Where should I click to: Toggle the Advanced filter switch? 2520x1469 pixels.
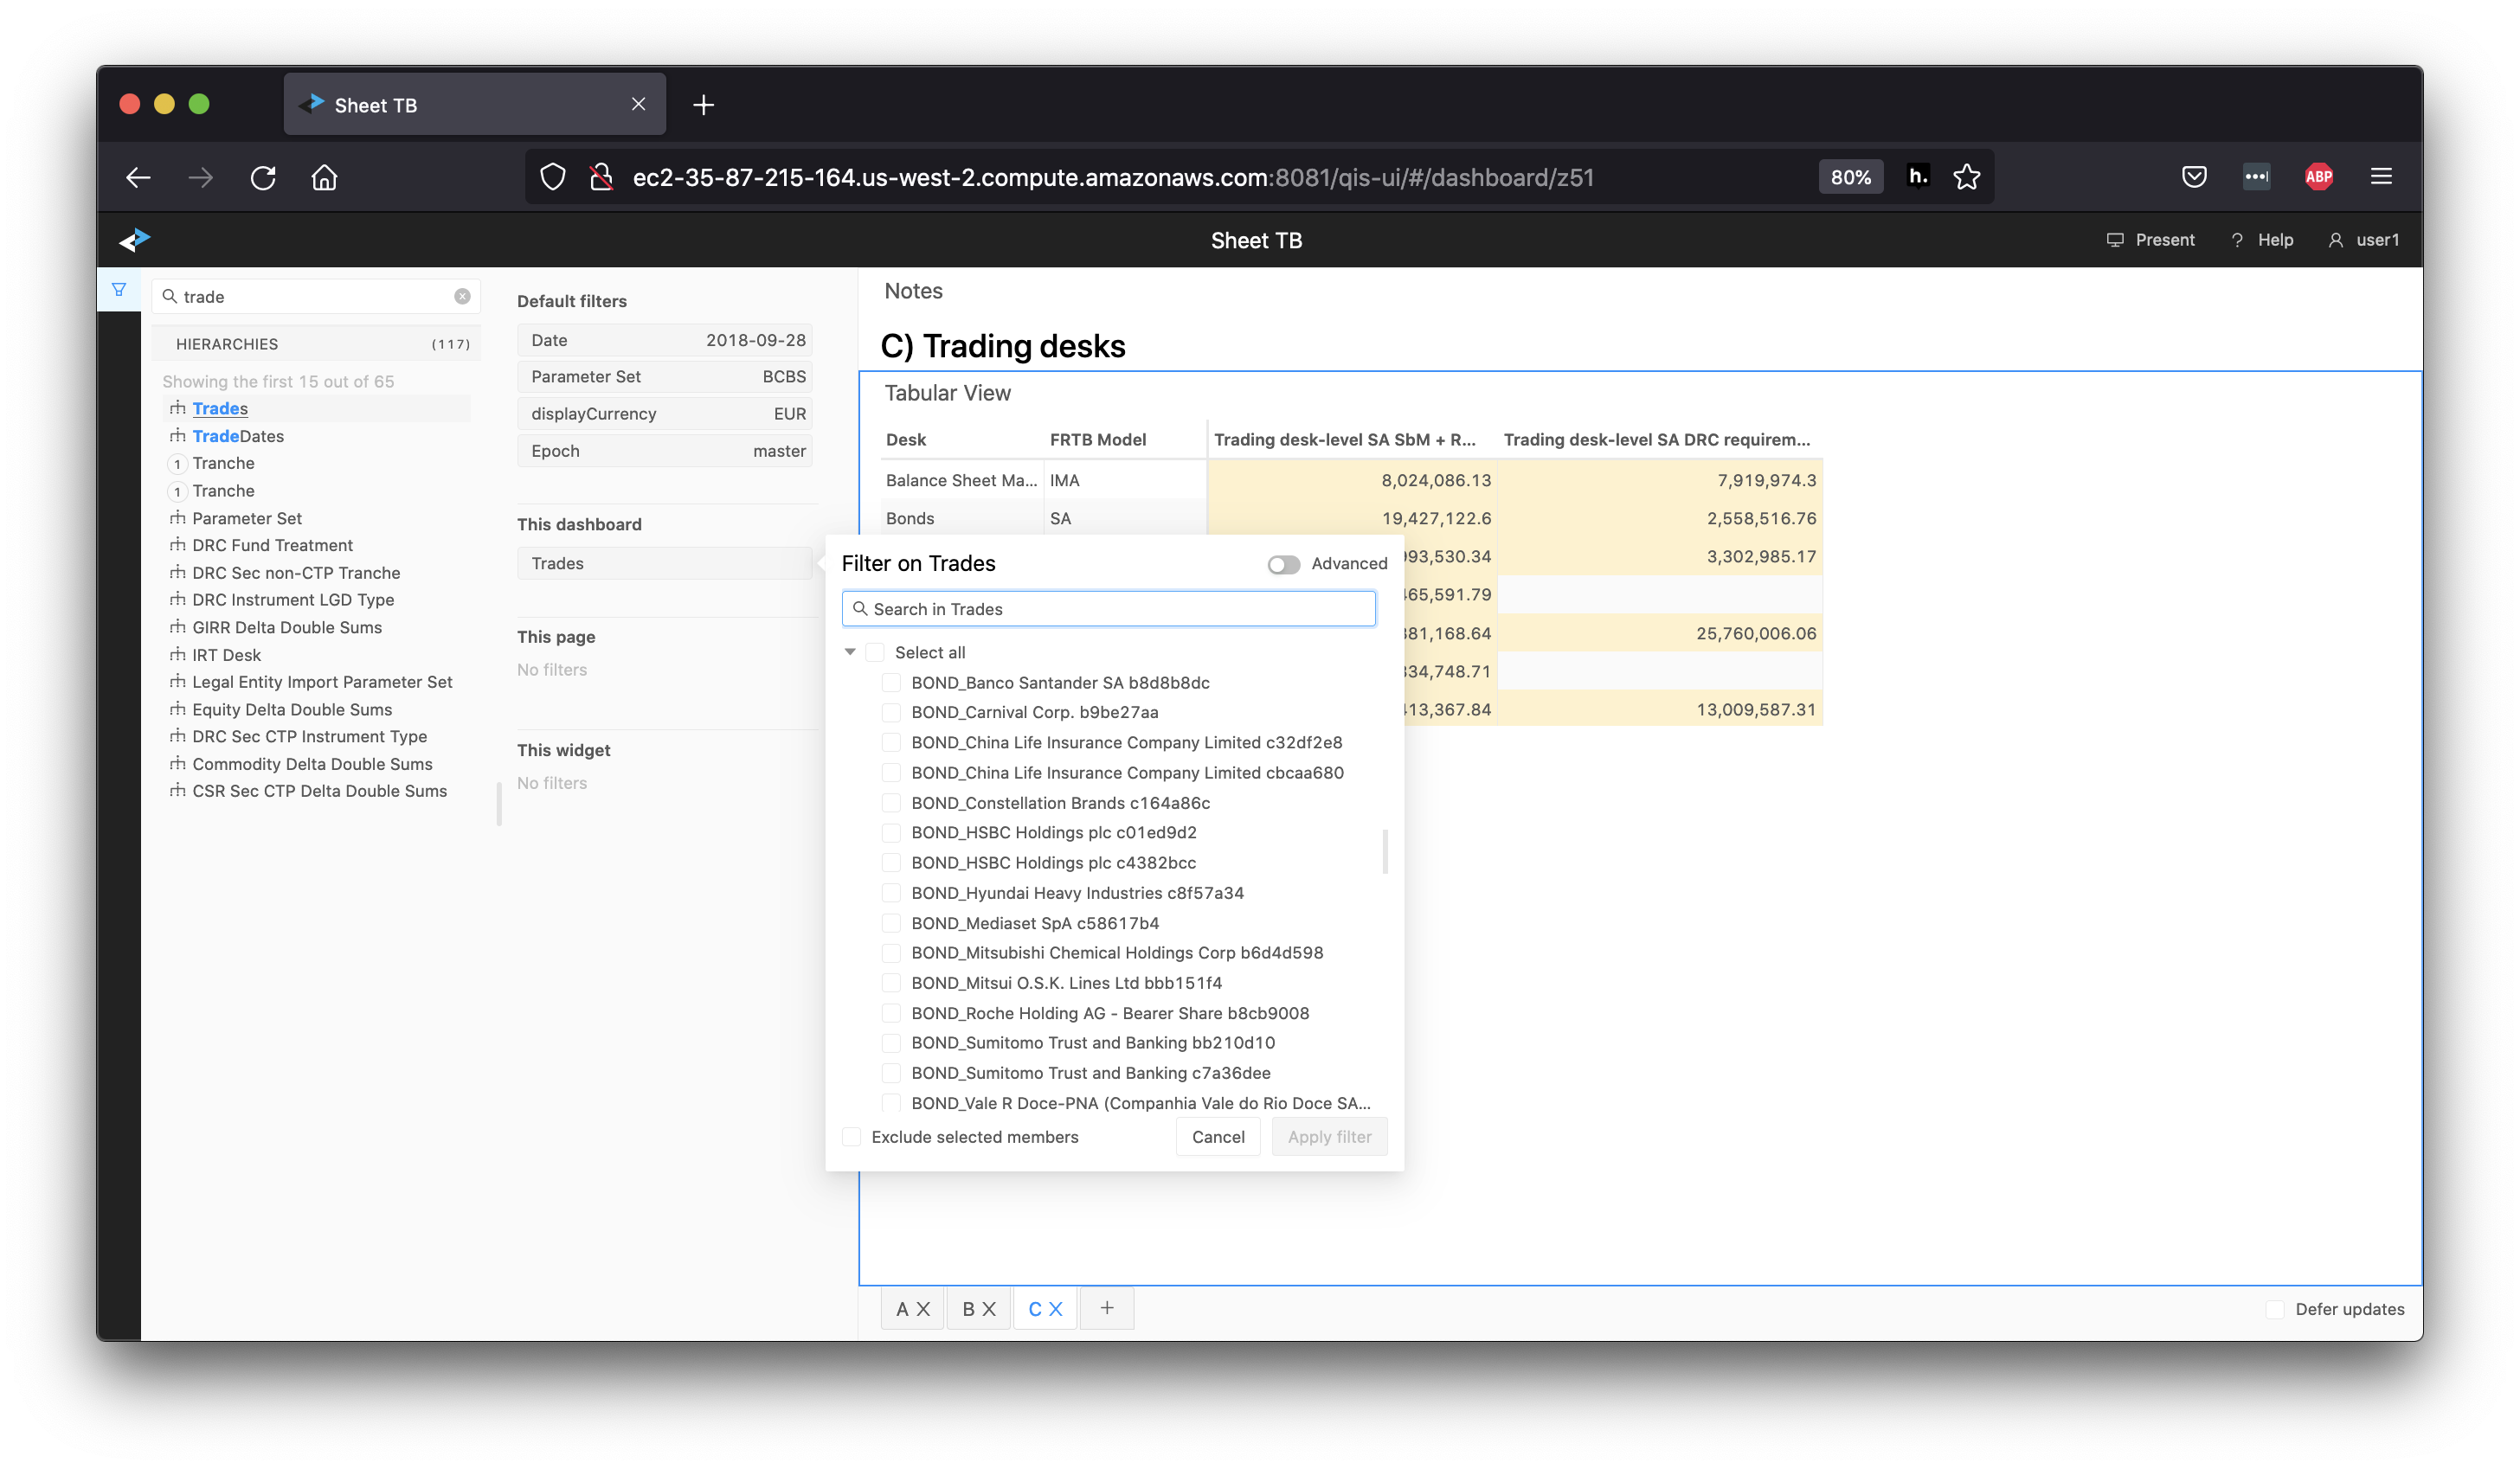(1283, 563)
